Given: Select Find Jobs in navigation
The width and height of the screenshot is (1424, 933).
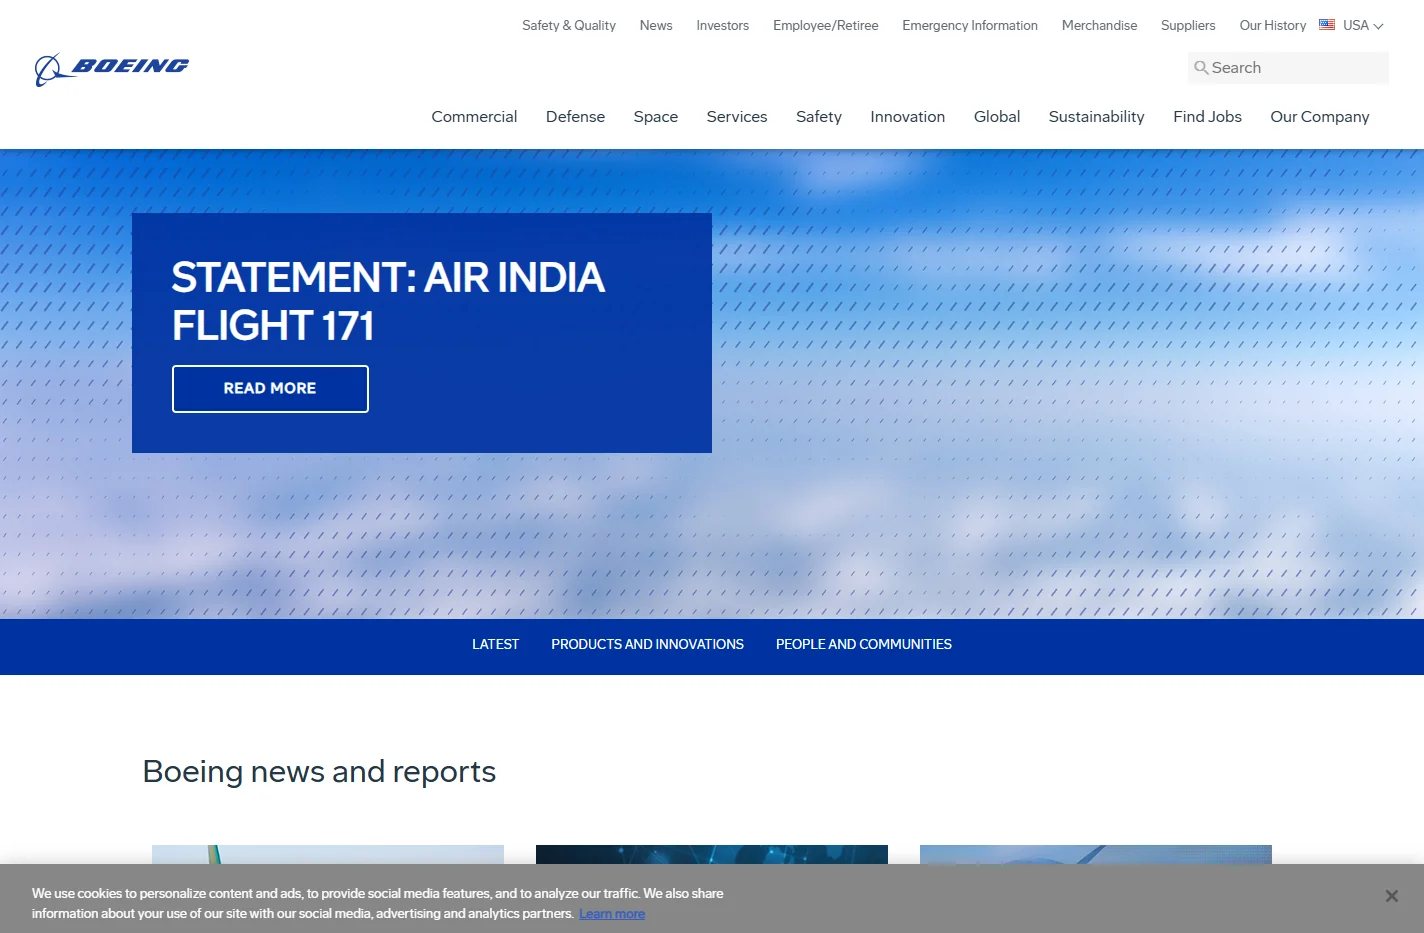Looking at the screenshot, I should [x=1207, y=117].
